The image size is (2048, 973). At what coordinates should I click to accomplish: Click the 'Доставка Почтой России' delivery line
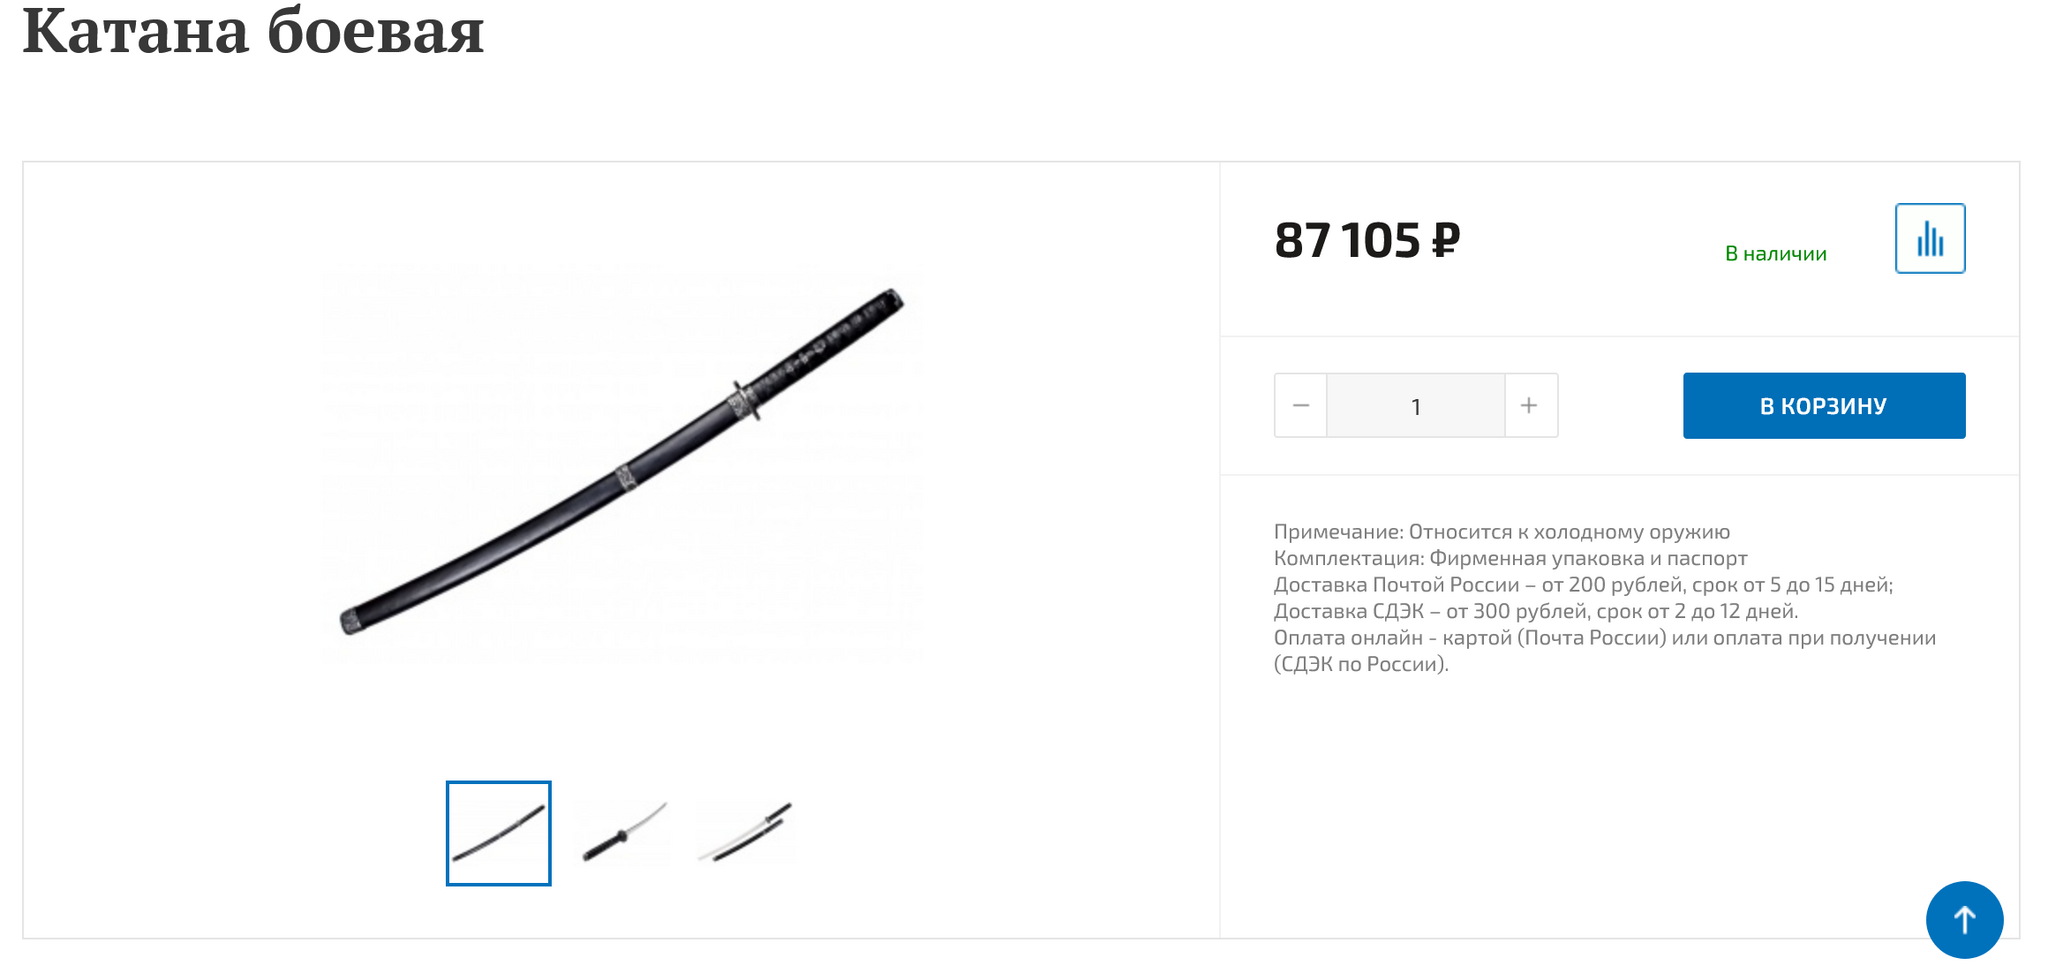(1583, 584)
